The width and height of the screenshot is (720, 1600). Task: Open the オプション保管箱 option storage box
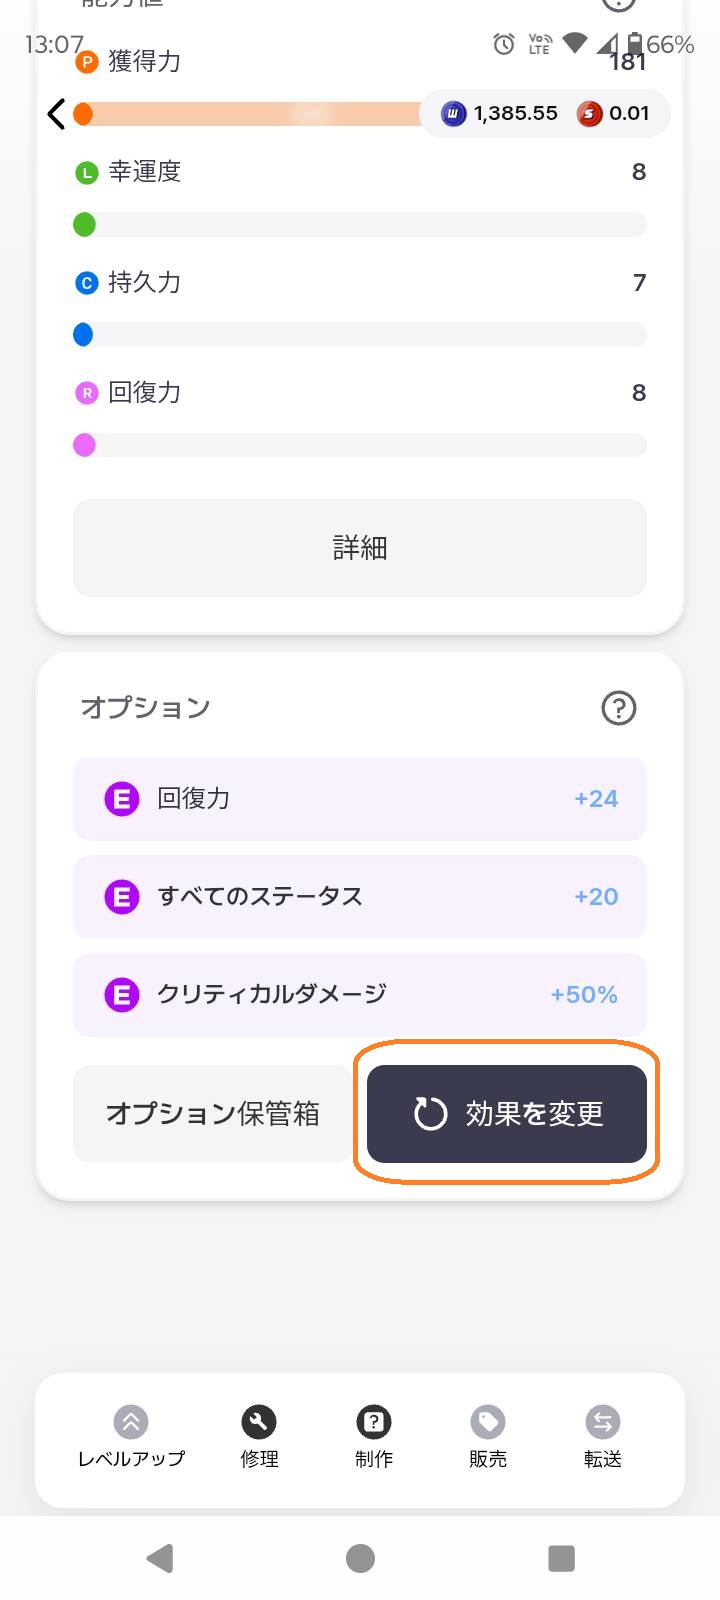212,1113
